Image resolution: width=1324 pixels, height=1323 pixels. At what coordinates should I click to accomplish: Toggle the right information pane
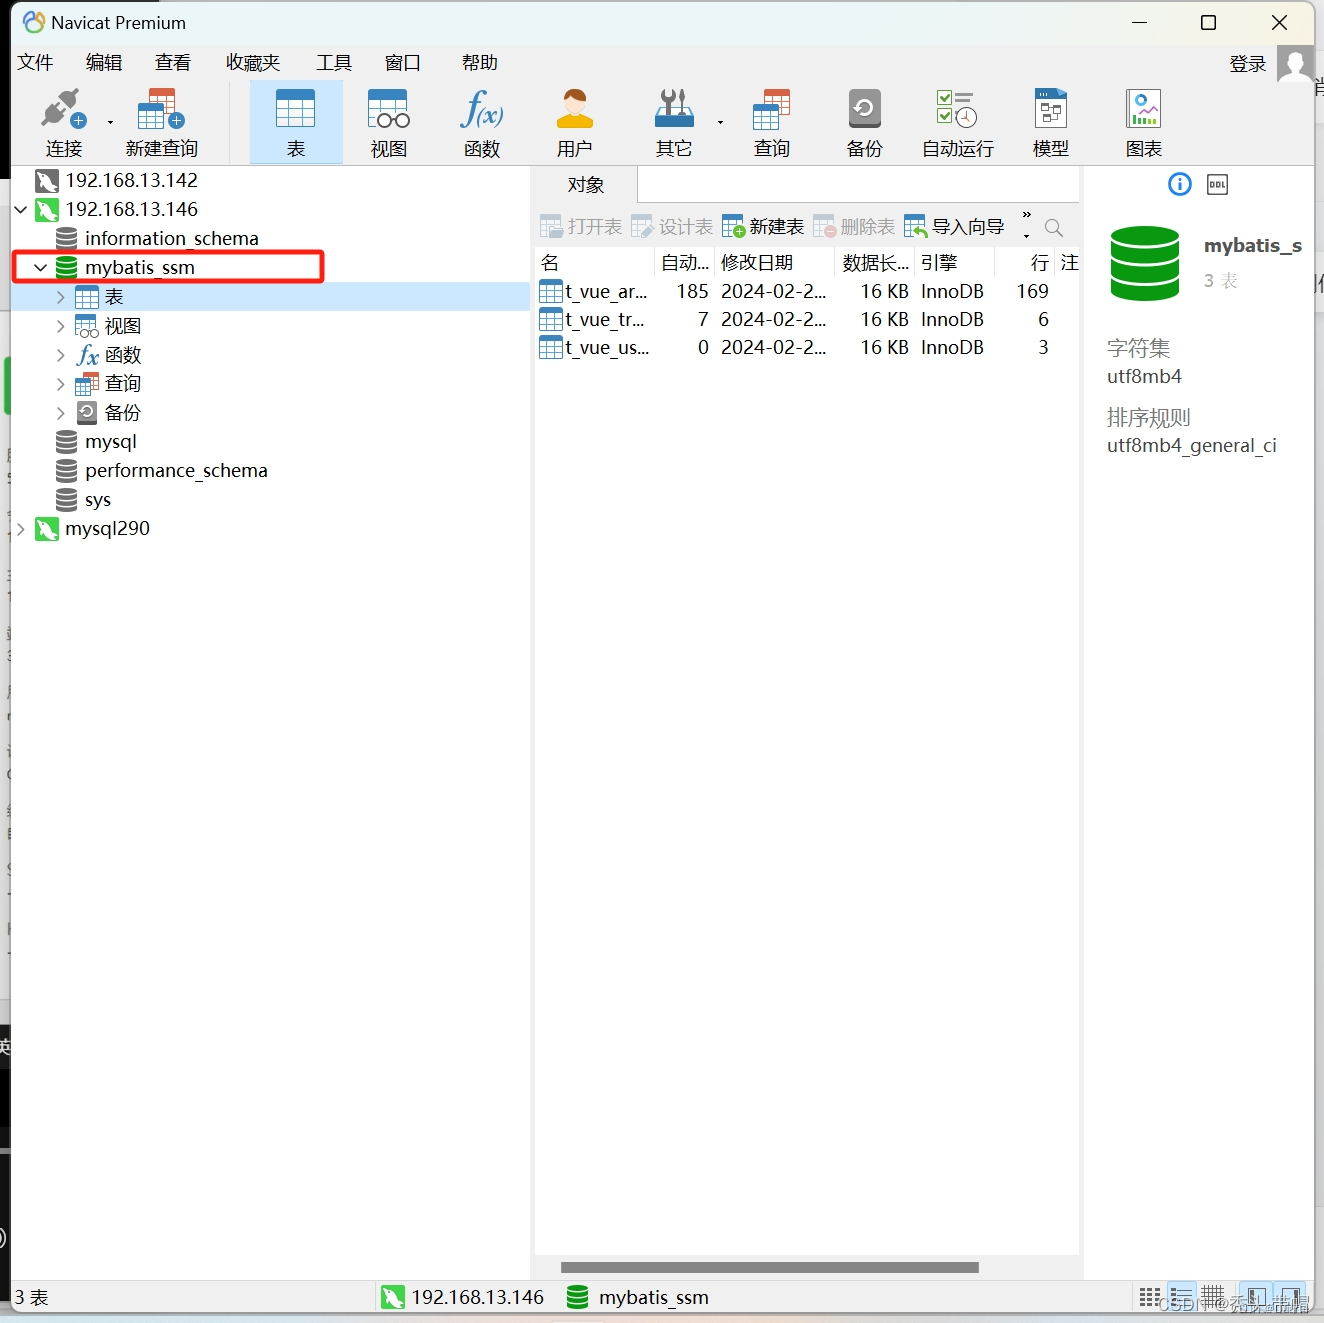click(x=1291, y=1297)
